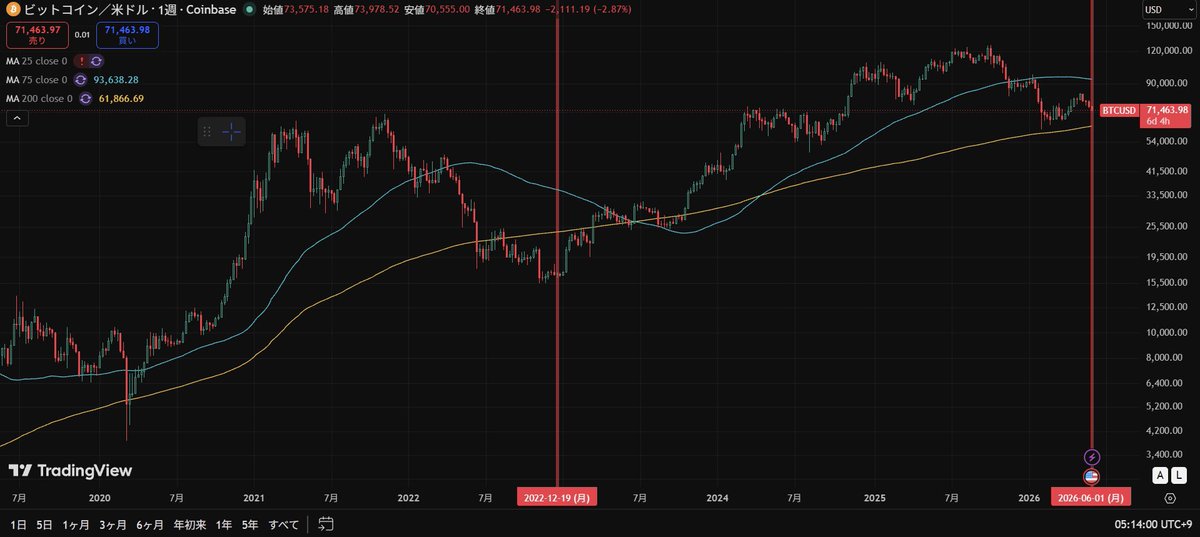Click the 2020 label on the time axis
Screen dimensions: 1200x537
(x=99, y=497)
